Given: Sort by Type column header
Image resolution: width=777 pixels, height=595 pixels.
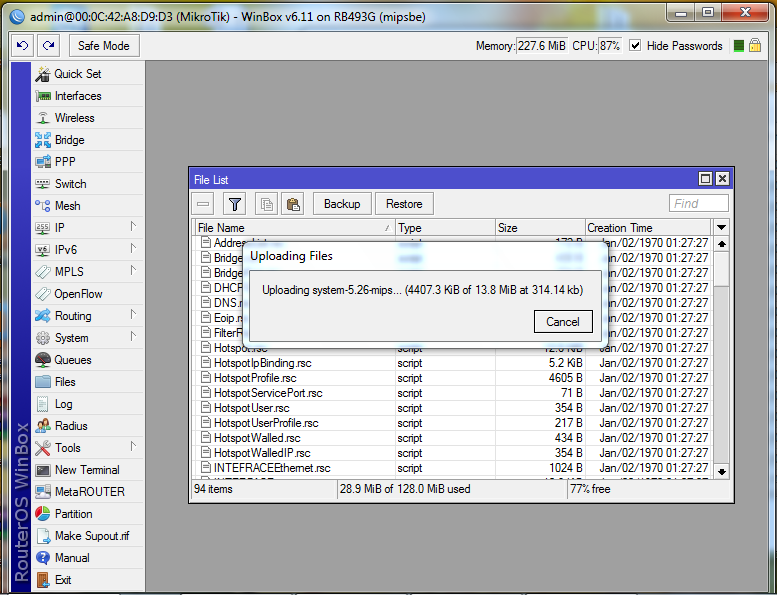Looking at the screenshot, I should coord(445,228).
